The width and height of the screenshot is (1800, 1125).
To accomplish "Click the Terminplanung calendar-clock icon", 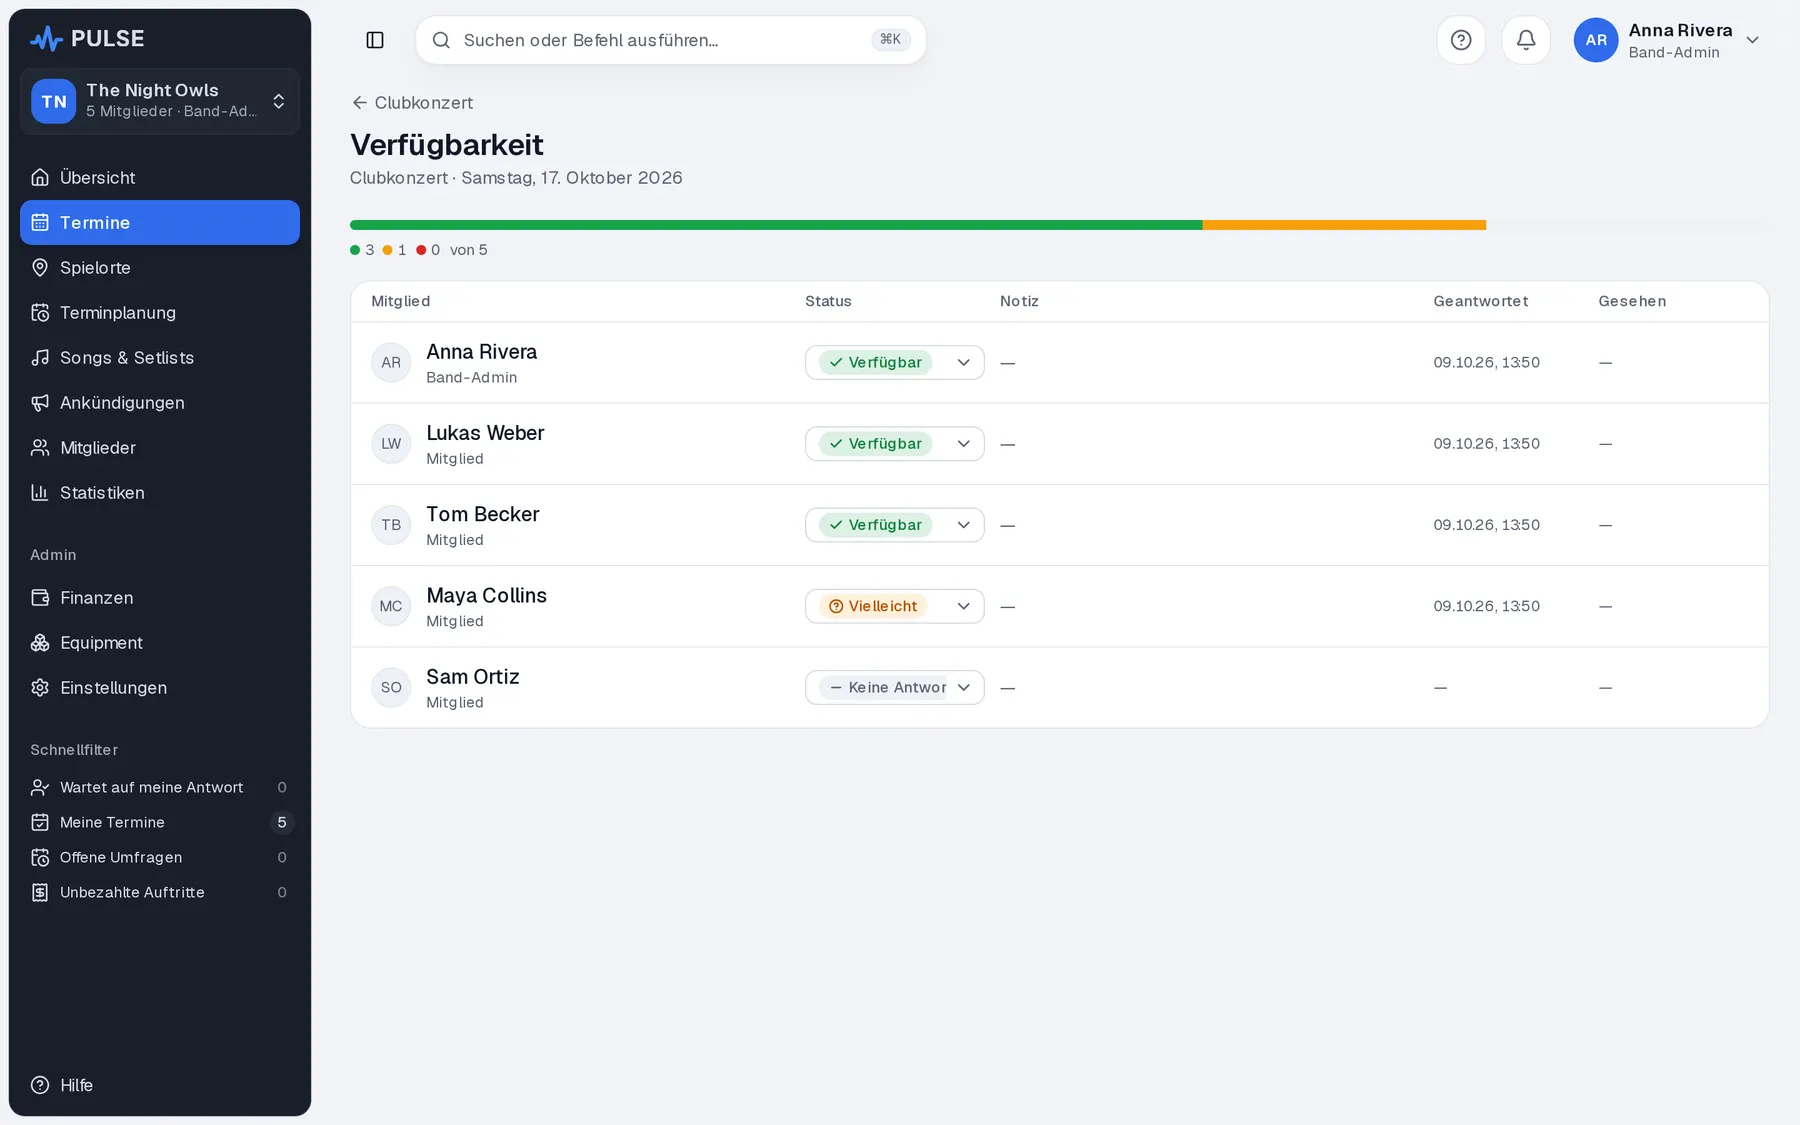I will pos(40,312).
